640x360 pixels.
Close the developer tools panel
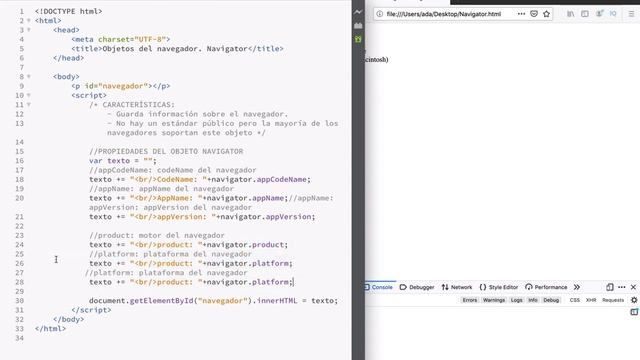(633, 287)
